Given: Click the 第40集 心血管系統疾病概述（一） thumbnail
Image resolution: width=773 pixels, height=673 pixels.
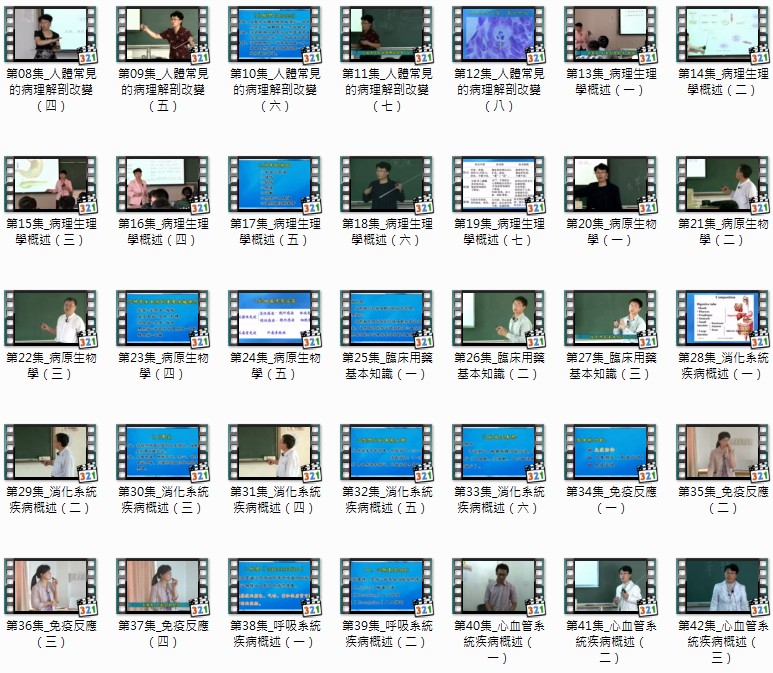Looking at the screenshot, I should pyautogui.click(x=498, y=588).
